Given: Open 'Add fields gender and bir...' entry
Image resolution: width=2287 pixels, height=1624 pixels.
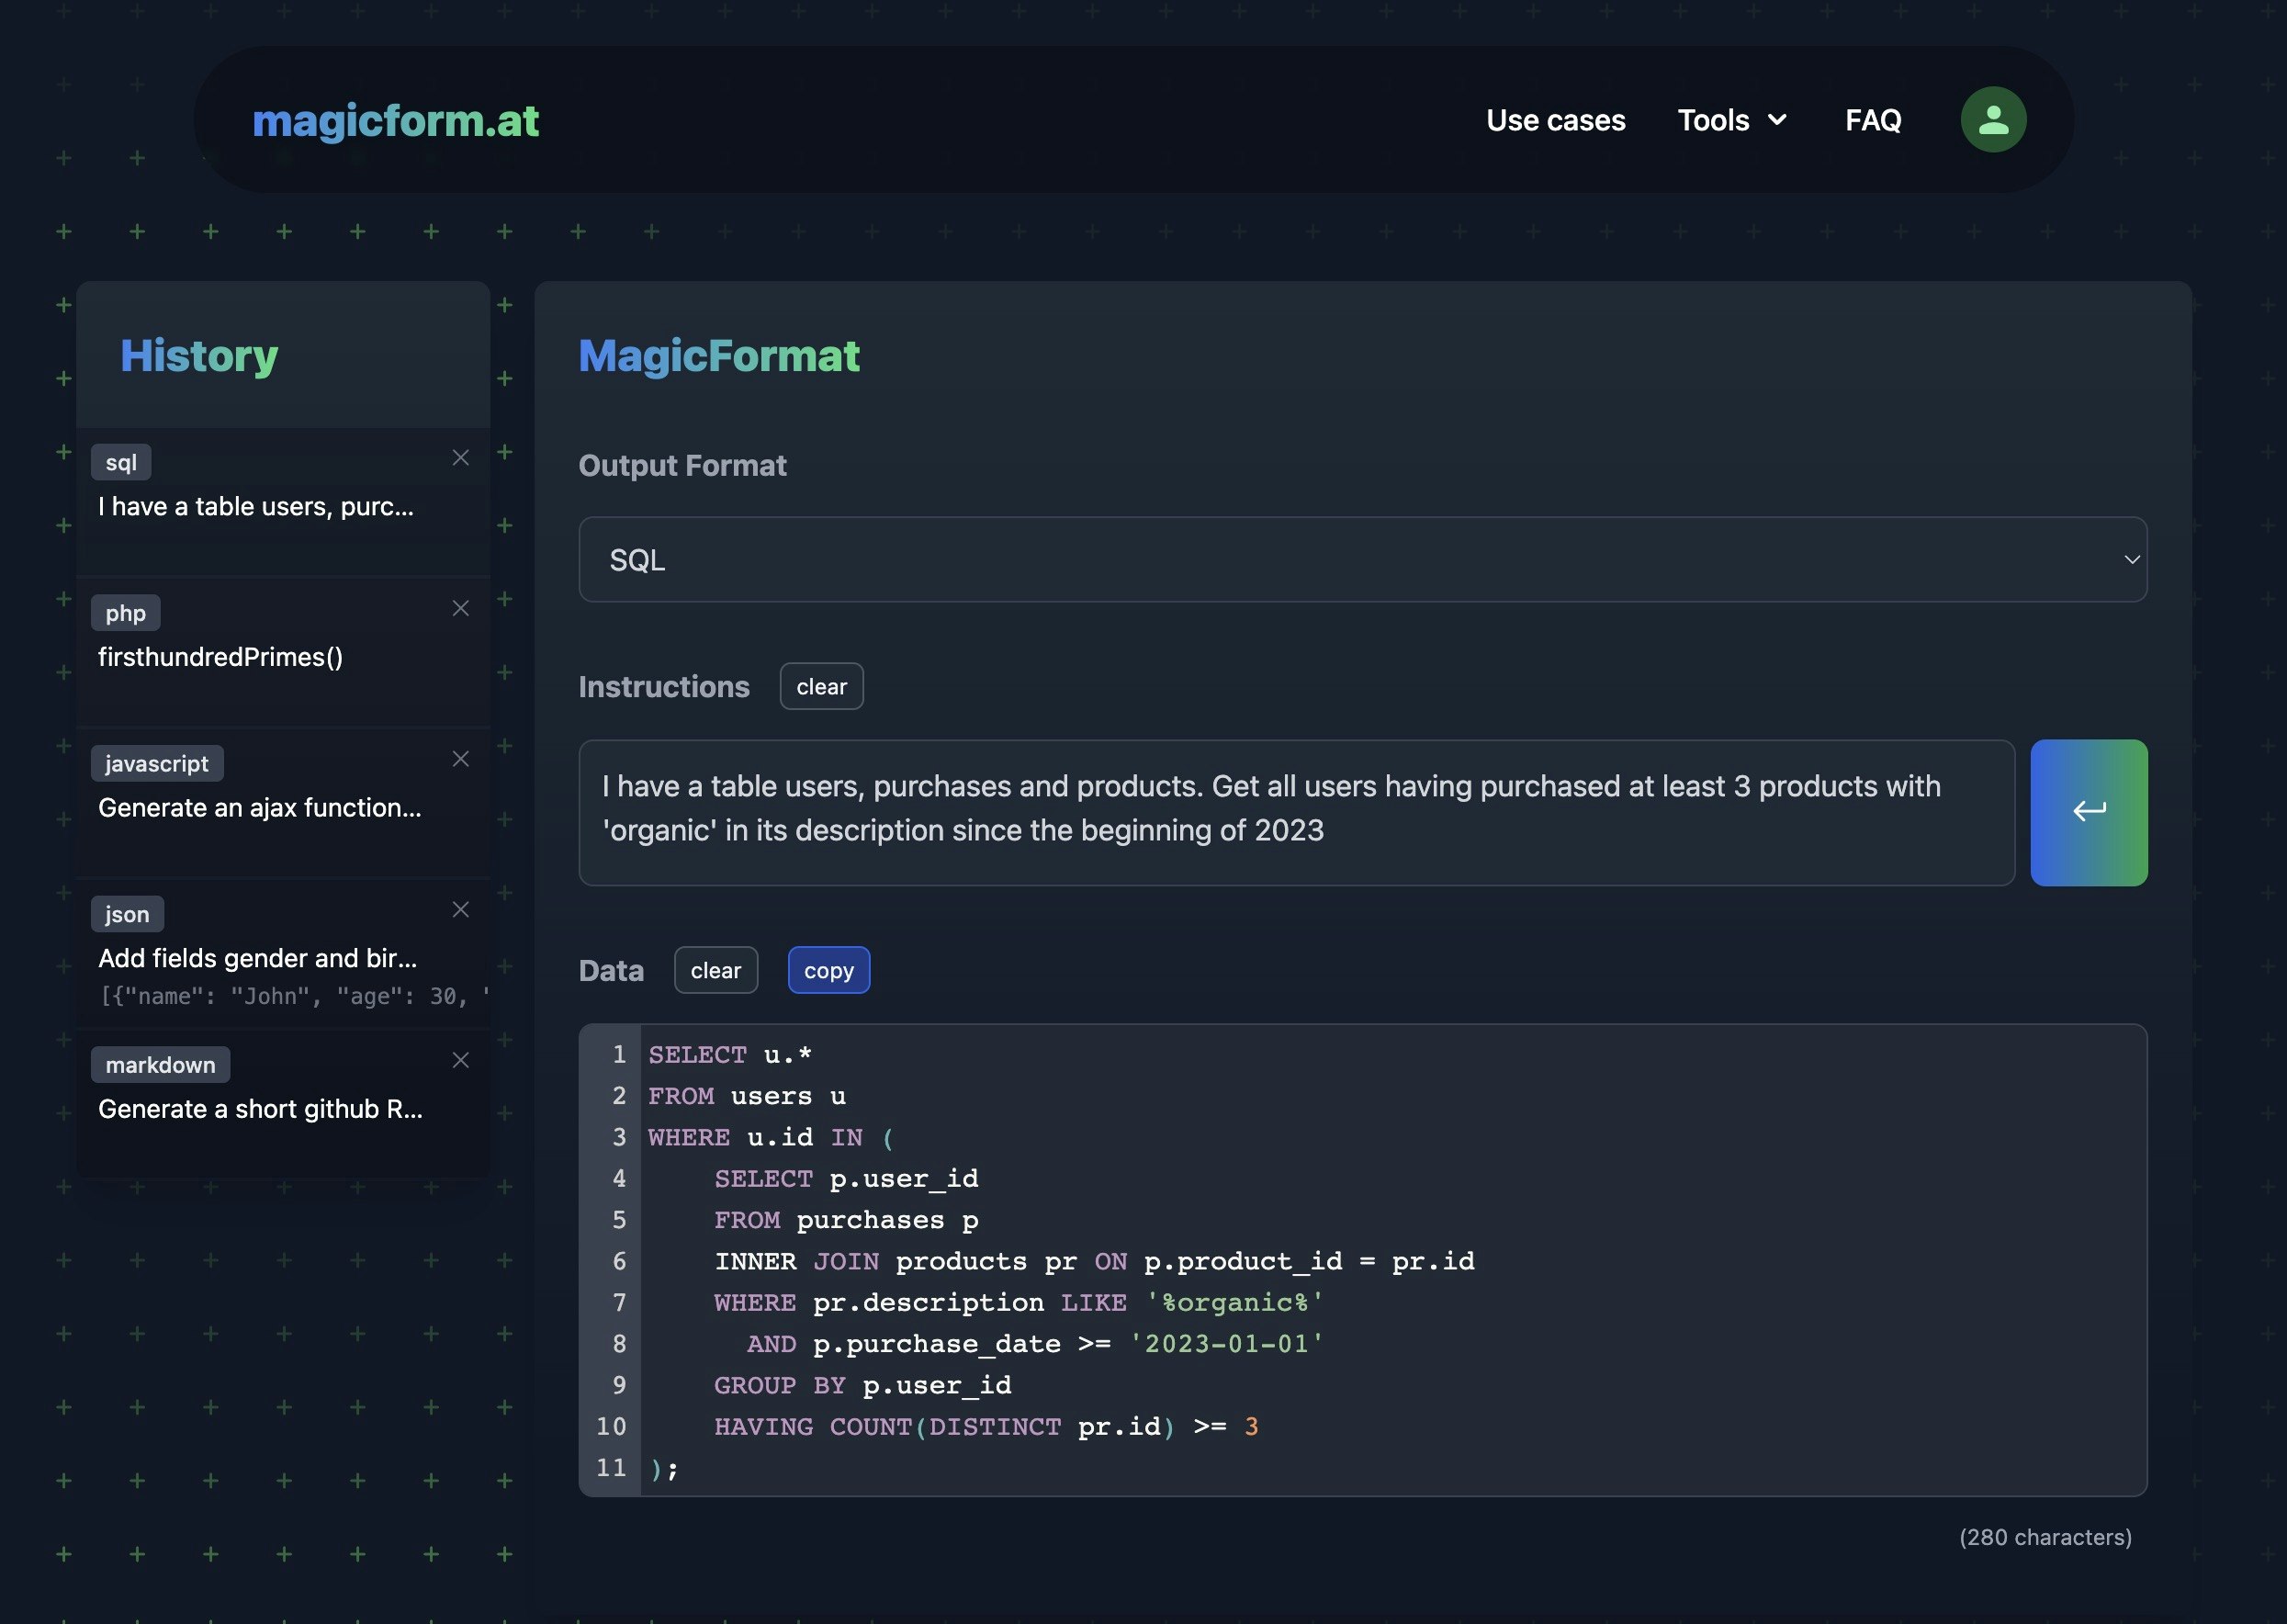Looking at the screenshot, I should coord(258,958).
